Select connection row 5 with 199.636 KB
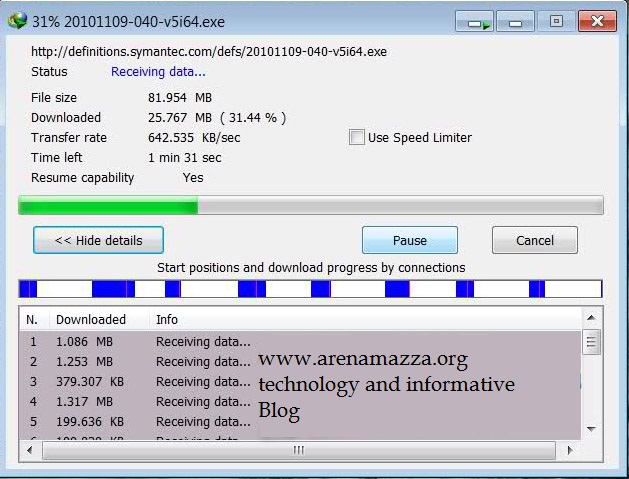Screen dimensions: 629x479 pyautogui.click(x=300, y=422)
